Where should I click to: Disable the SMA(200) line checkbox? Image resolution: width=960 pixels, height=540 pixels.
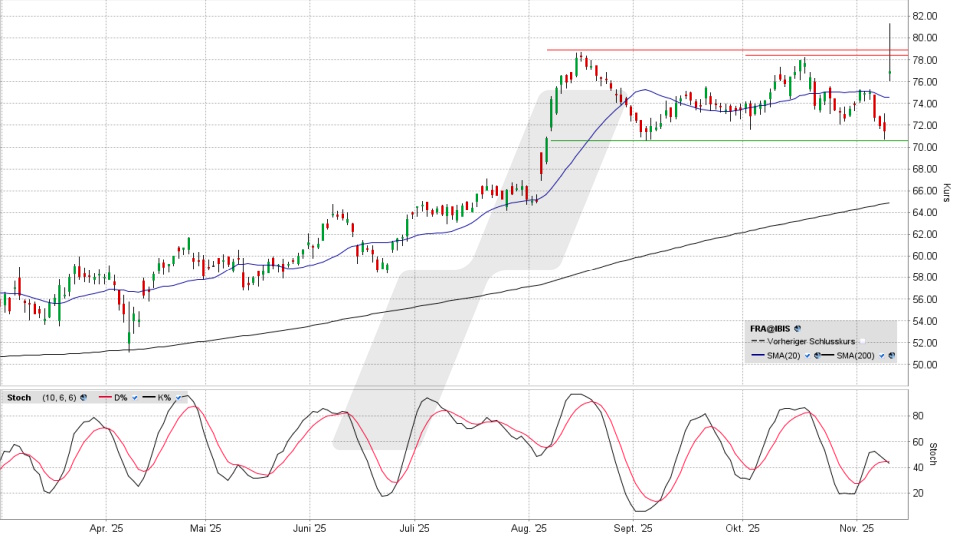pyautogui.click(x=881, y=355)
